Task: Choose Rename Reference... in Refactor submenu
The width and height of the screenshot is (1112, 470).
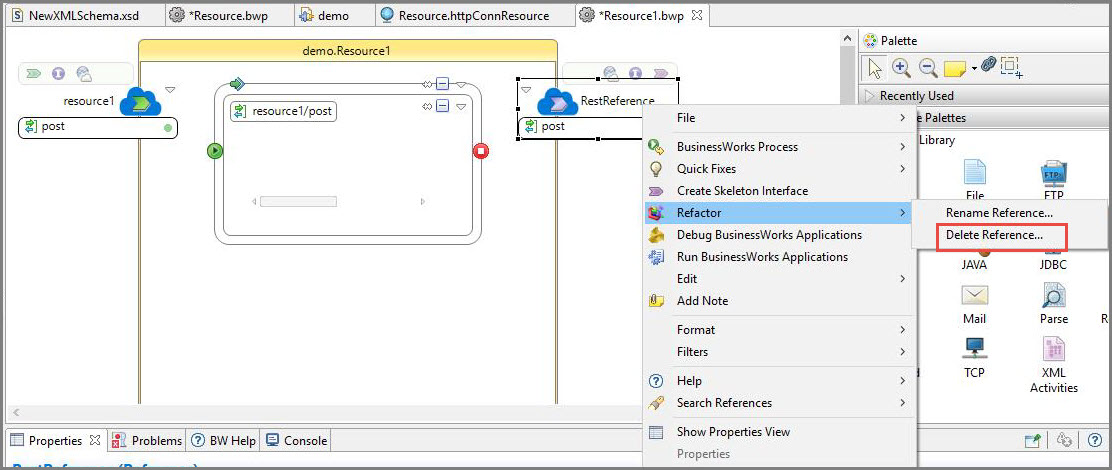Action: [999, 213]
